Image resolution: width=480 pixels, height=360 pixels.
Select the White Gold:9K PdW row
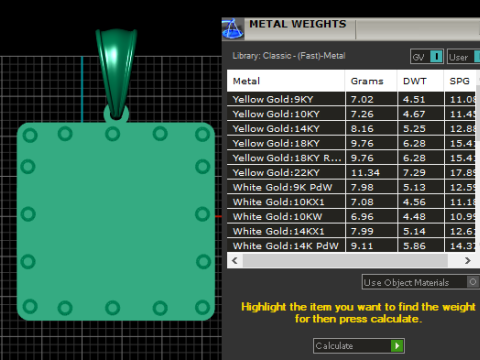pyautogui.click(x=351, y=187)
